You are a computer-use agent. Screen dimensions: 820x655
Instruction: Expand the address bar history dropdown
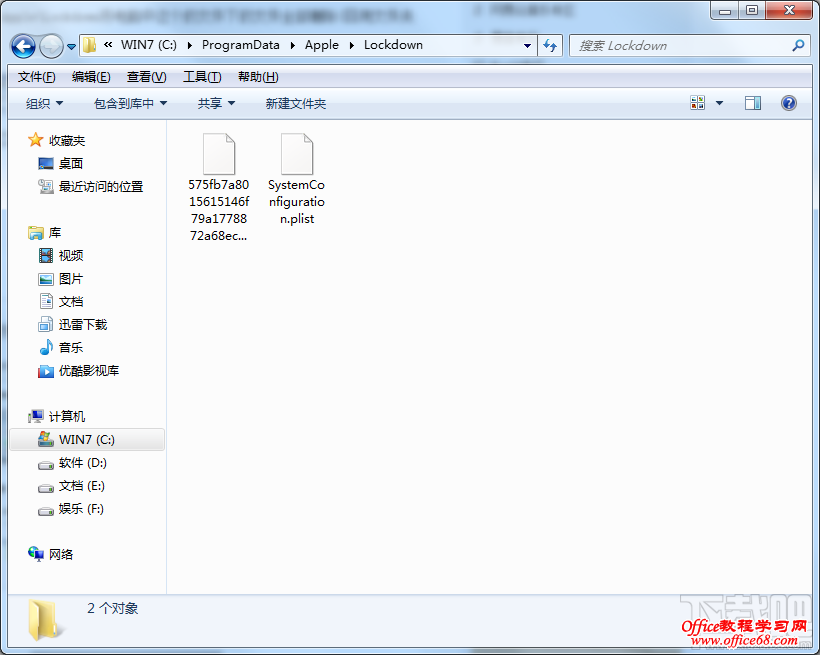[527, 46]
